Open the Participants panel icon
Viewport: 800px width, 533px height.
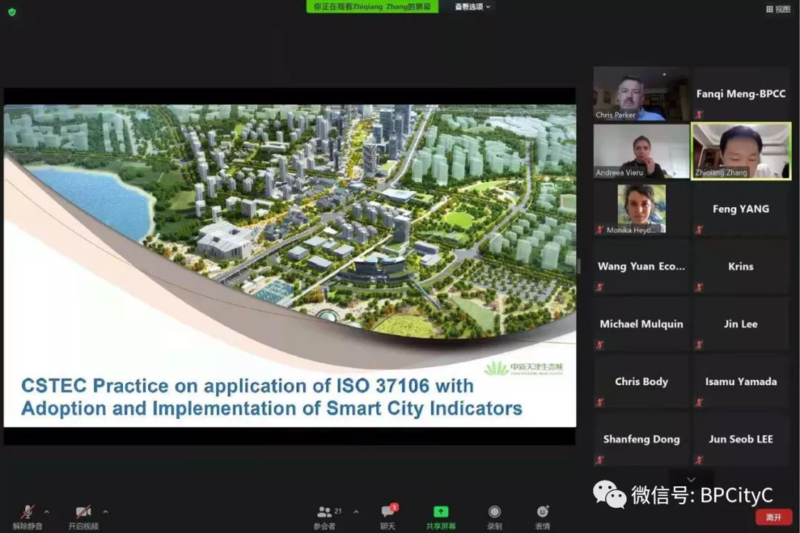(324, 512)
